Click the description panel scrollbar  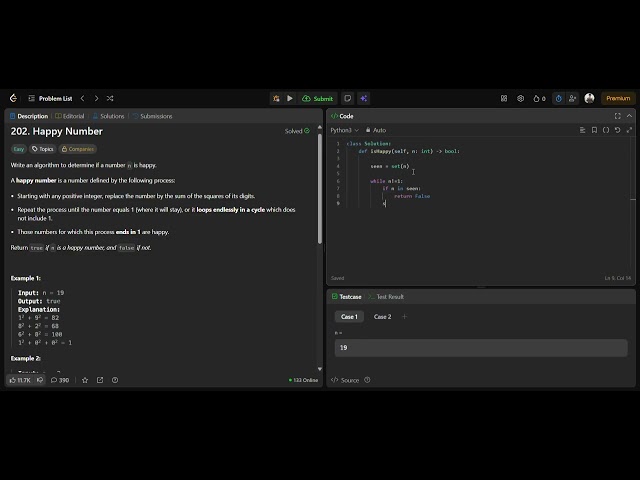[x=320, y=189]
